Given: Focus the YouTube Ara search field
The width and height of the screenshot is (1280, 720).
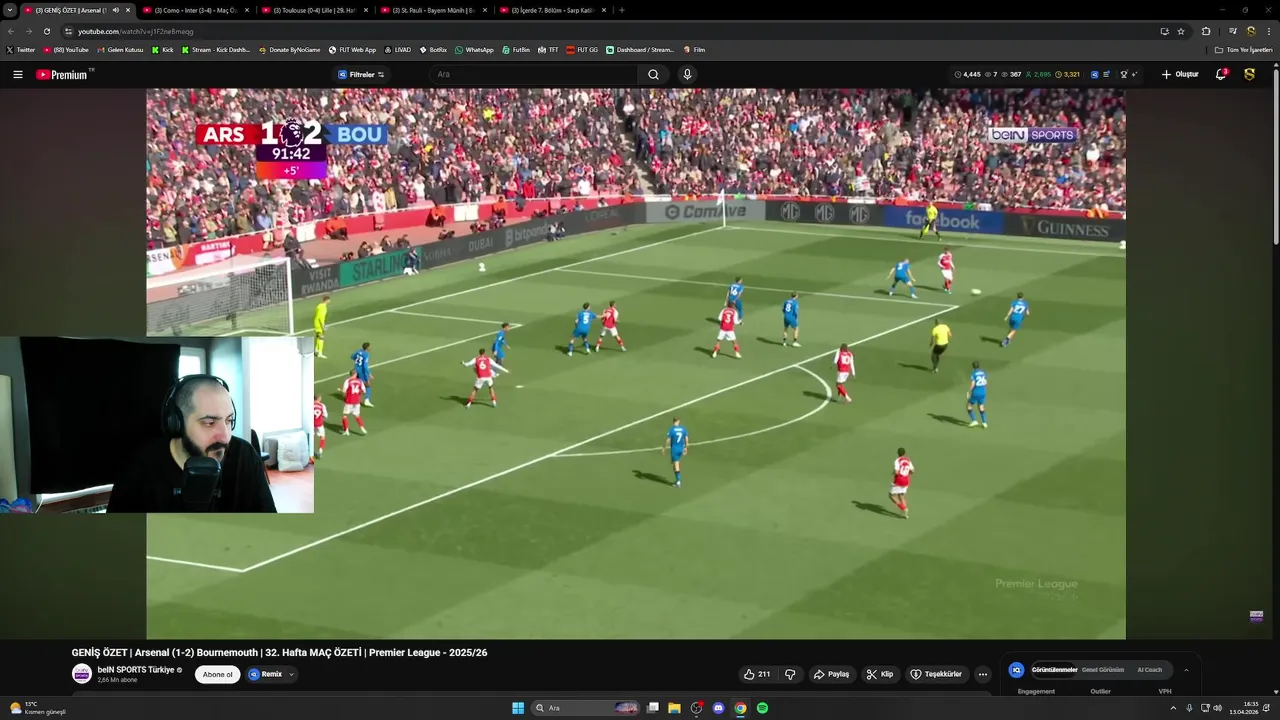Looking at the screenshot, I should 535,74.
